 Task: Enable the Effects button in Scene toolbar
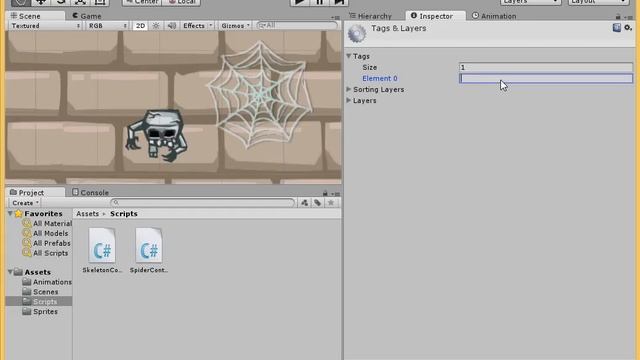[x=194, y=25]
